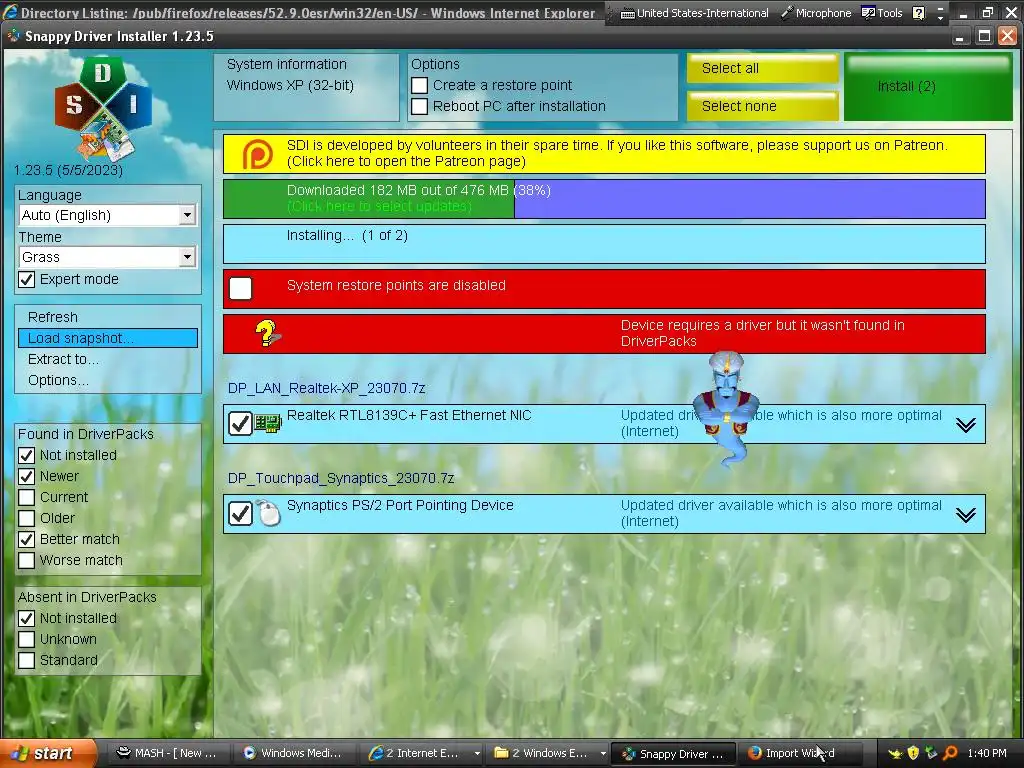1024x768 pixels.
Task: Open the Language dropdown
Action: [108, 215]
